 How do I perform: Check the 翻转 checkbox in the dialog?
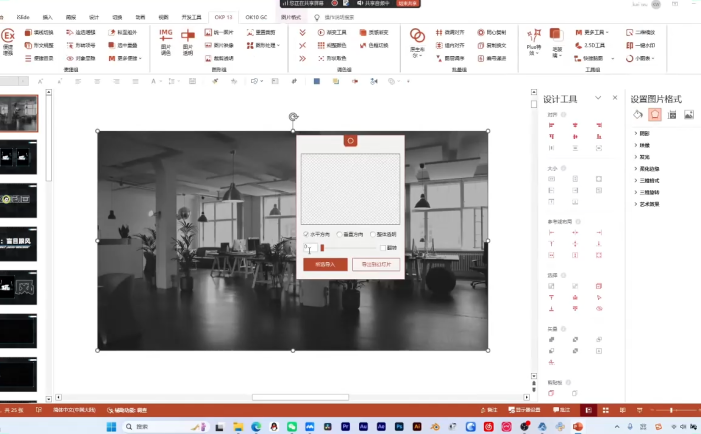pyautogui.click(x=383, y=247)
